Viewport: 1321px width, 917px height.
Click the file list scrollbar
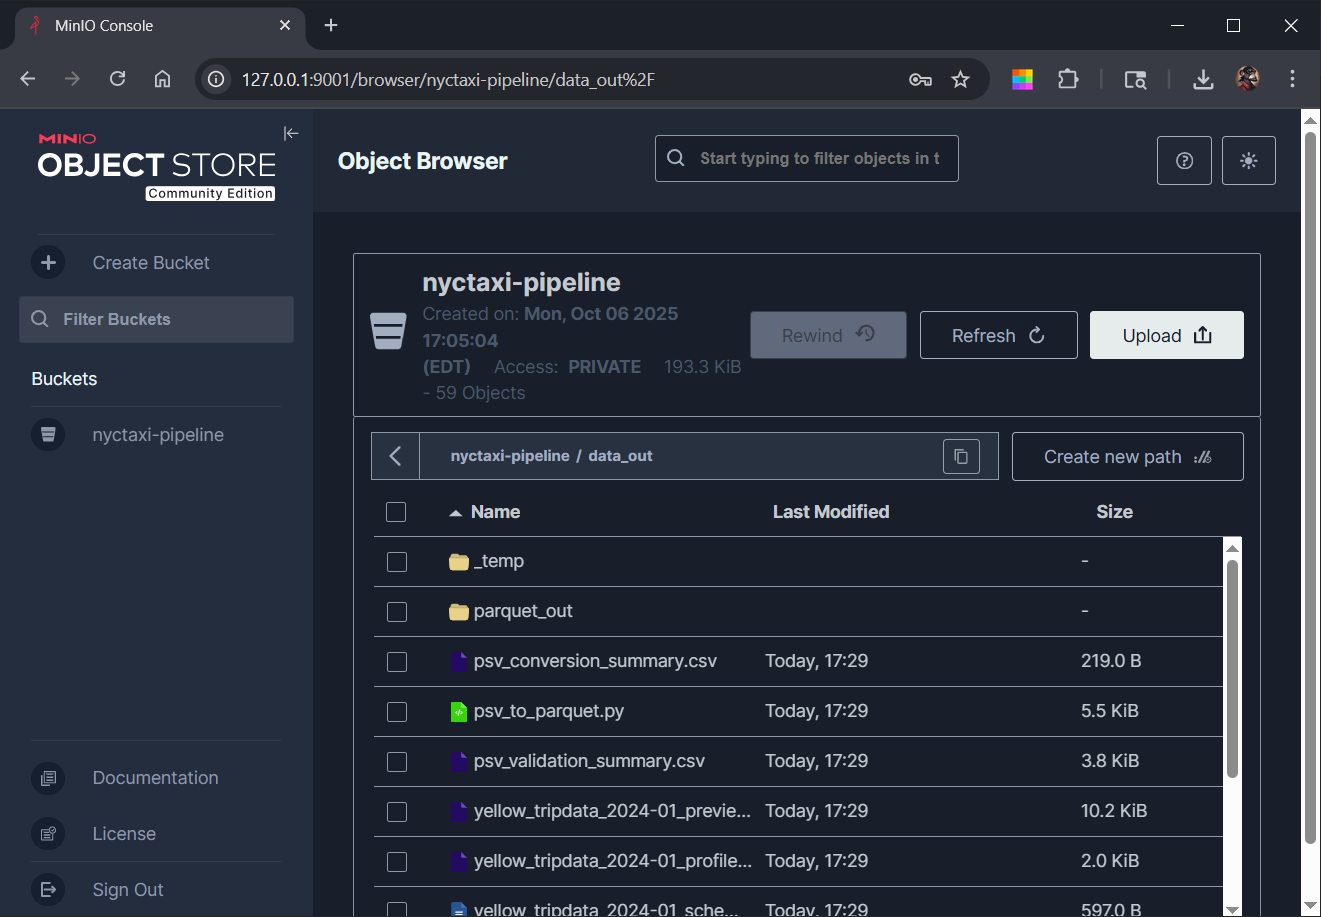coord(1232,668)
